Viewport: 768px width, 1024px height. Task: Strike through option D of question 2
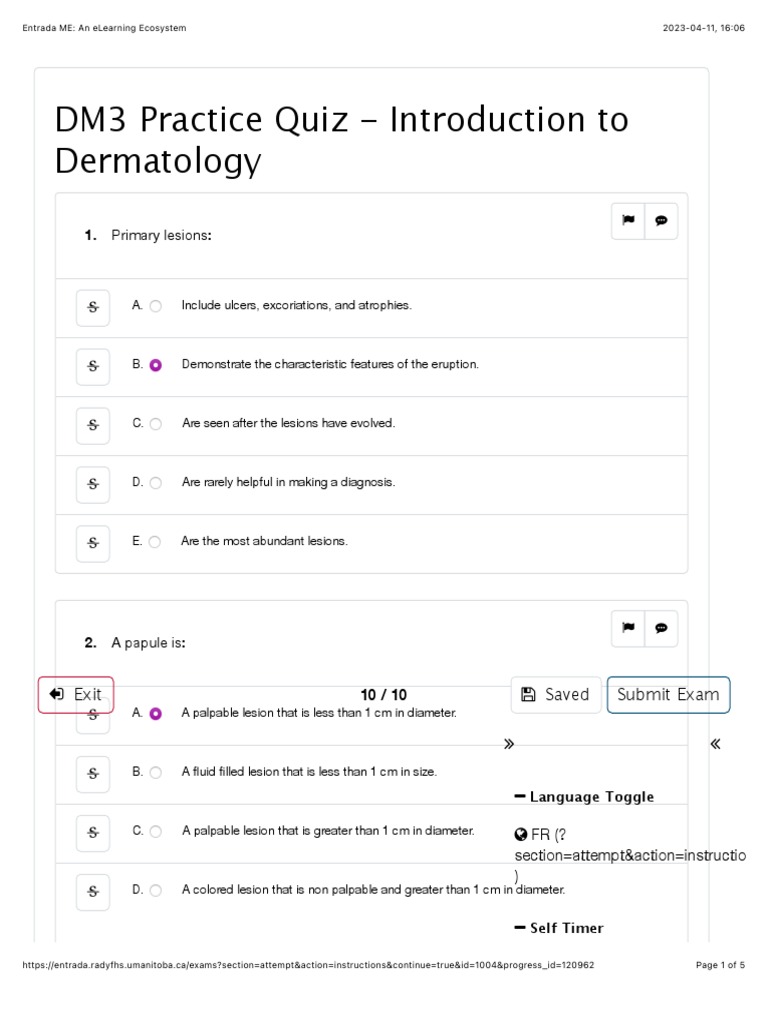coord(93,891)
